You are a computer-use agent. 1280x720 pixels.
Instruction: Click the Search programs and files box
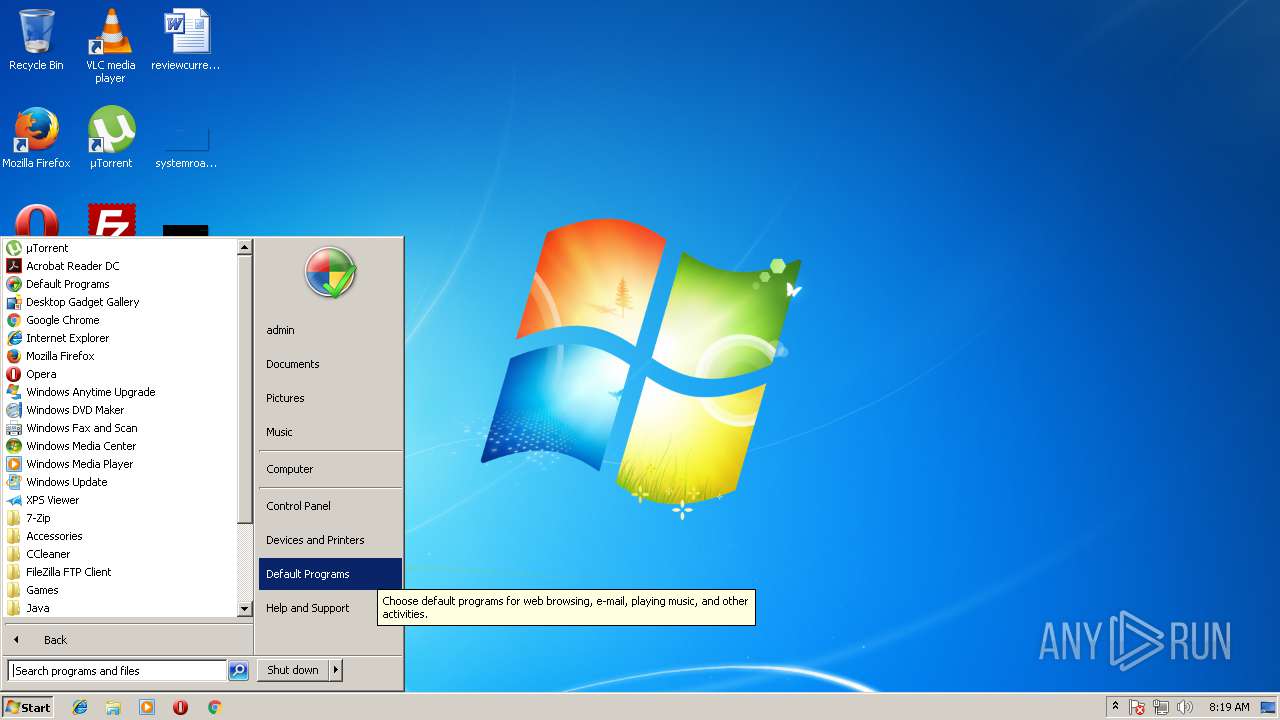click(117, 671)
